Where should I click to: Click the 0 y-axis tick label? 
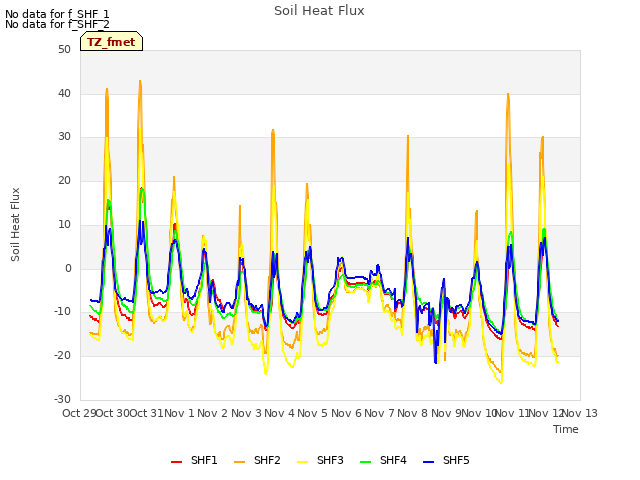click(68, 269)
